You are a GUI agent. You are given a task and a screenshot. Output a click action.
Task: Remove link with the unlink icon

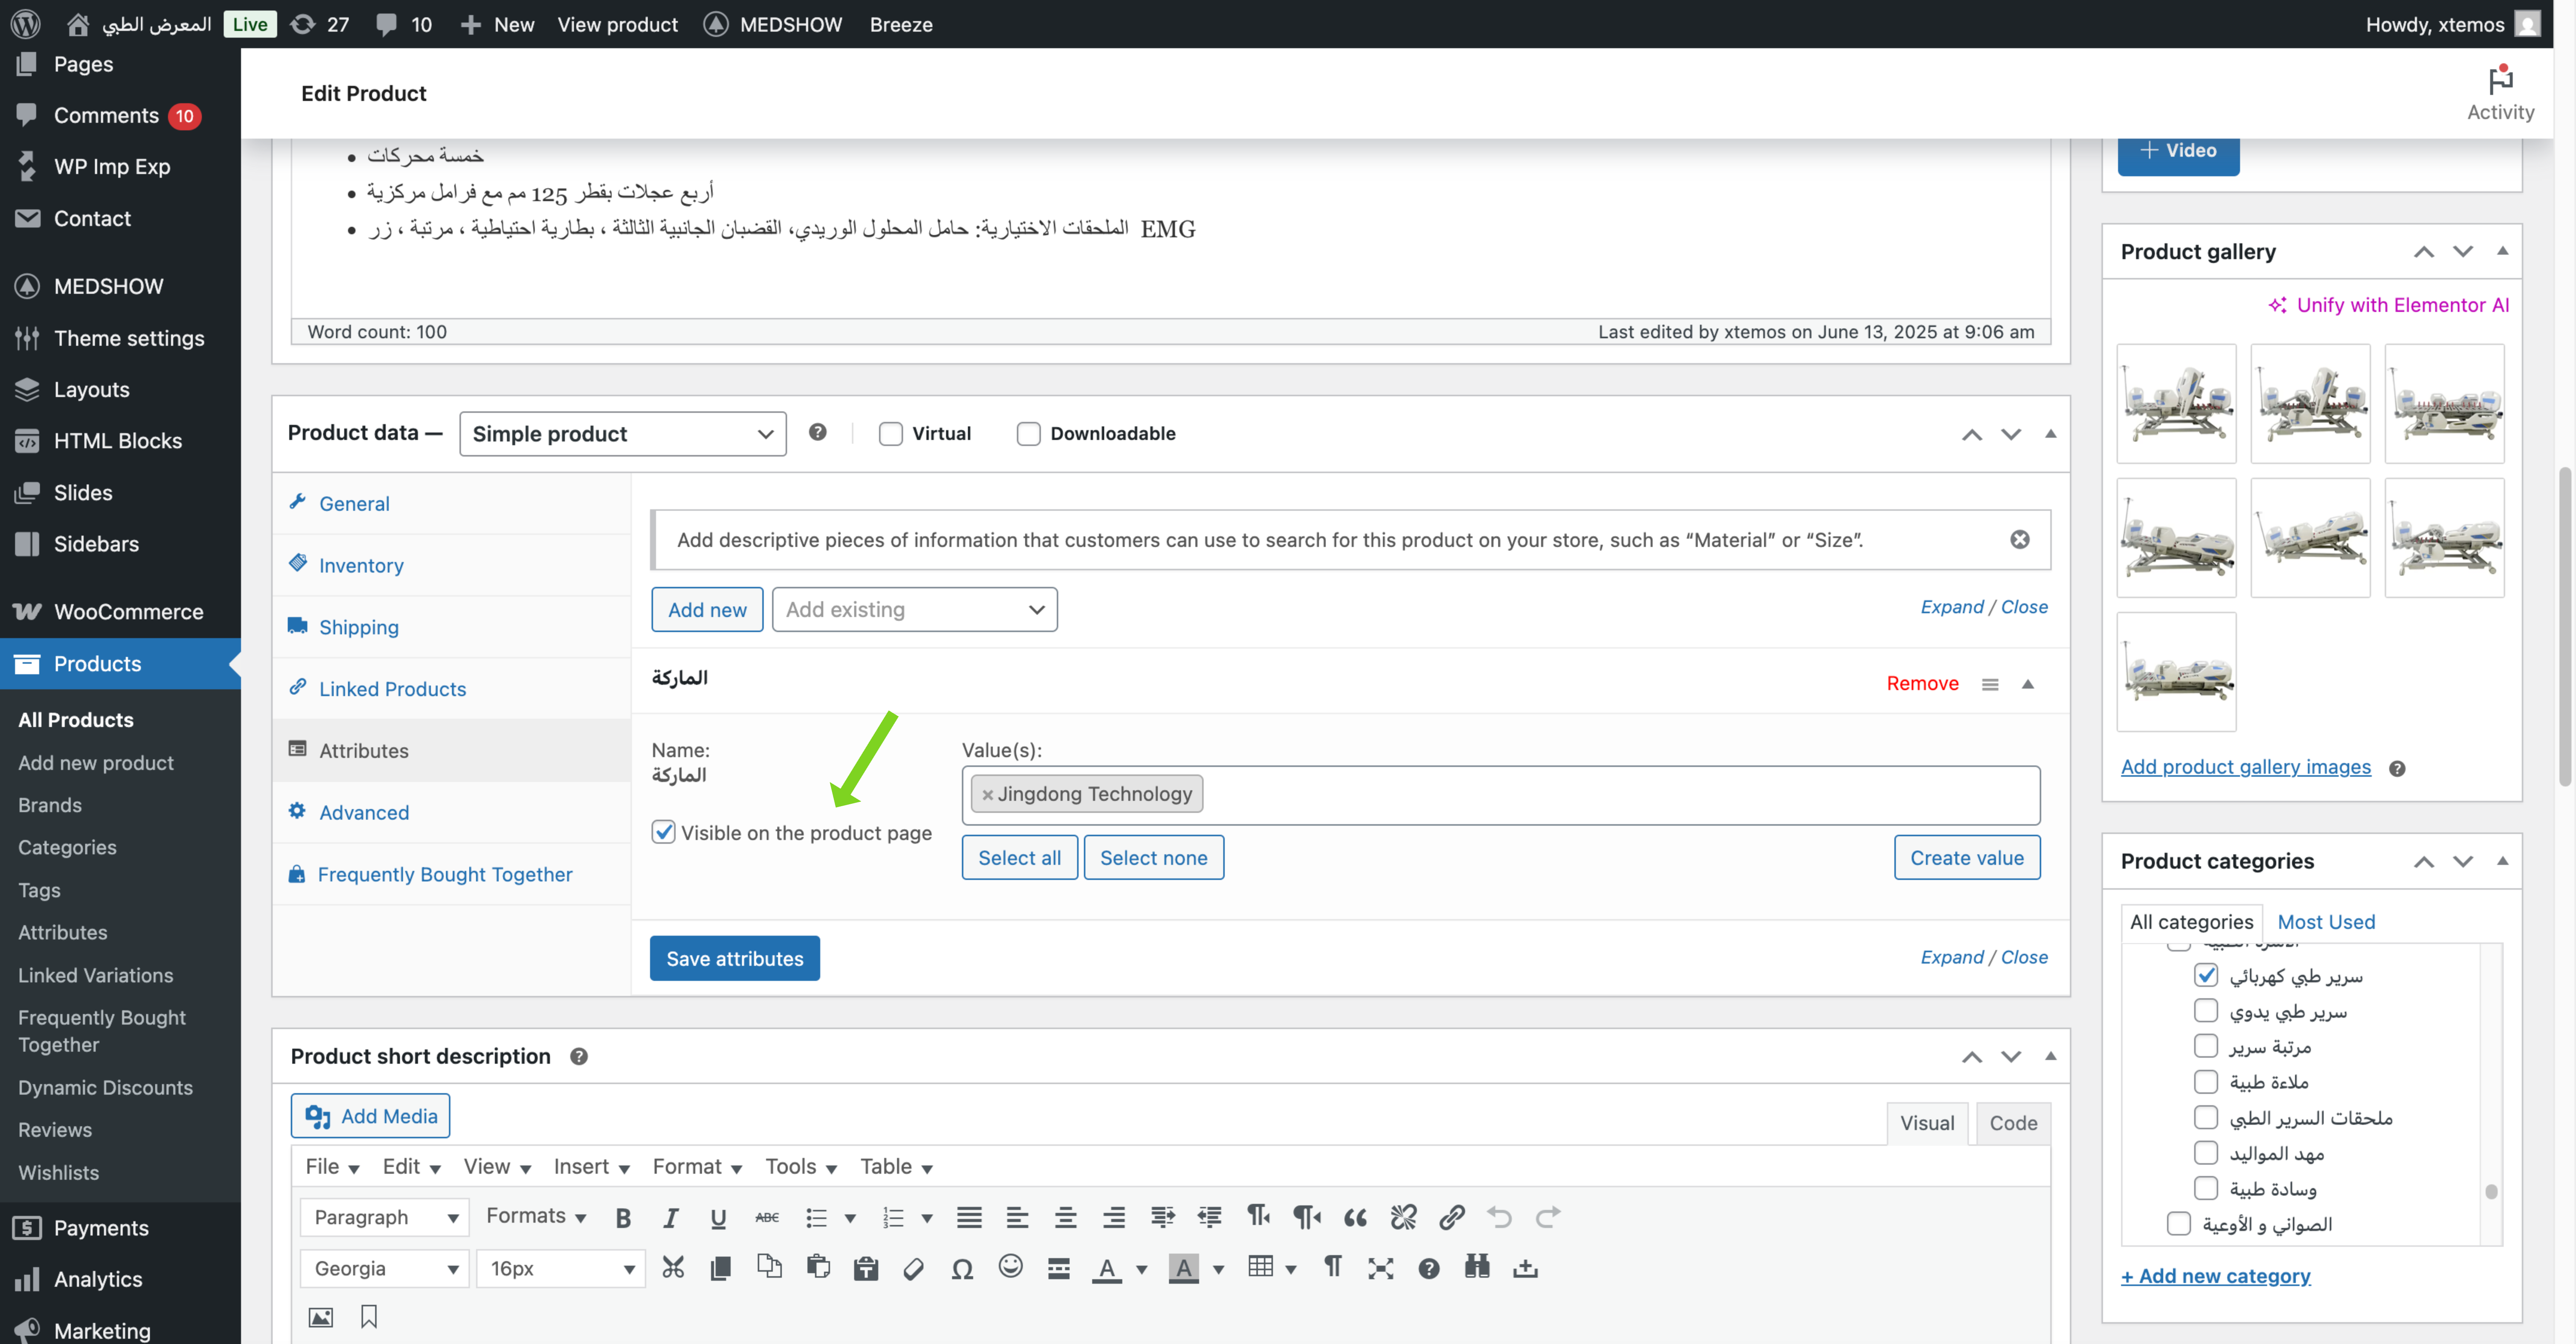[1404, 1217]
